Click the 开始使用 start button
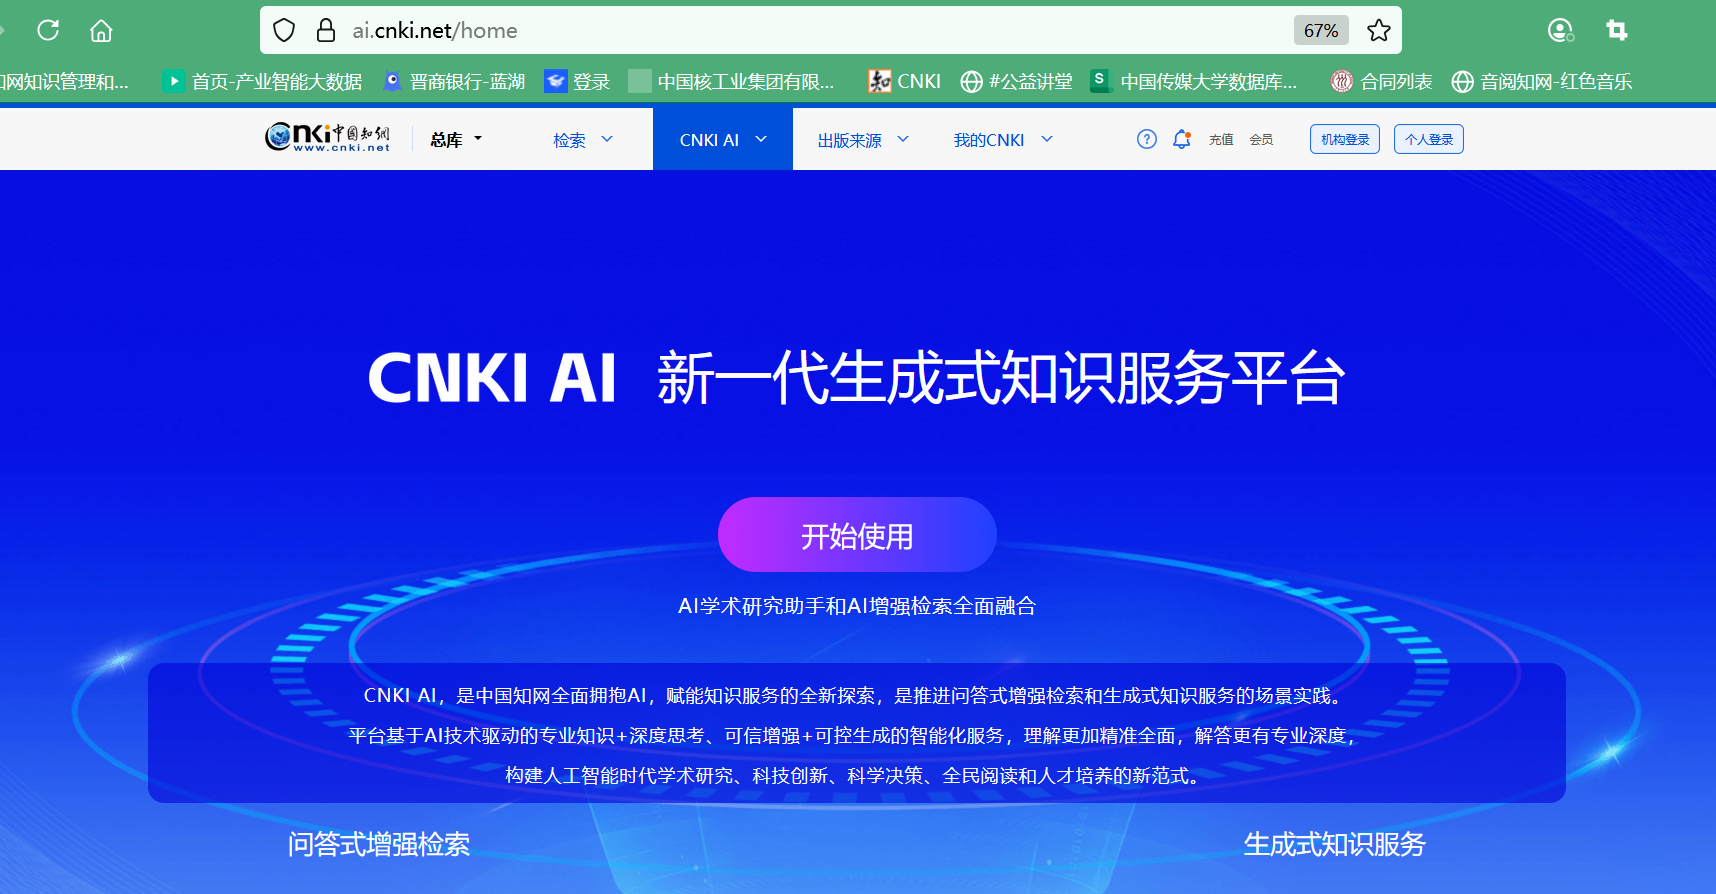The height and width of the screenshot is (894, 1716). coord(857,535)
